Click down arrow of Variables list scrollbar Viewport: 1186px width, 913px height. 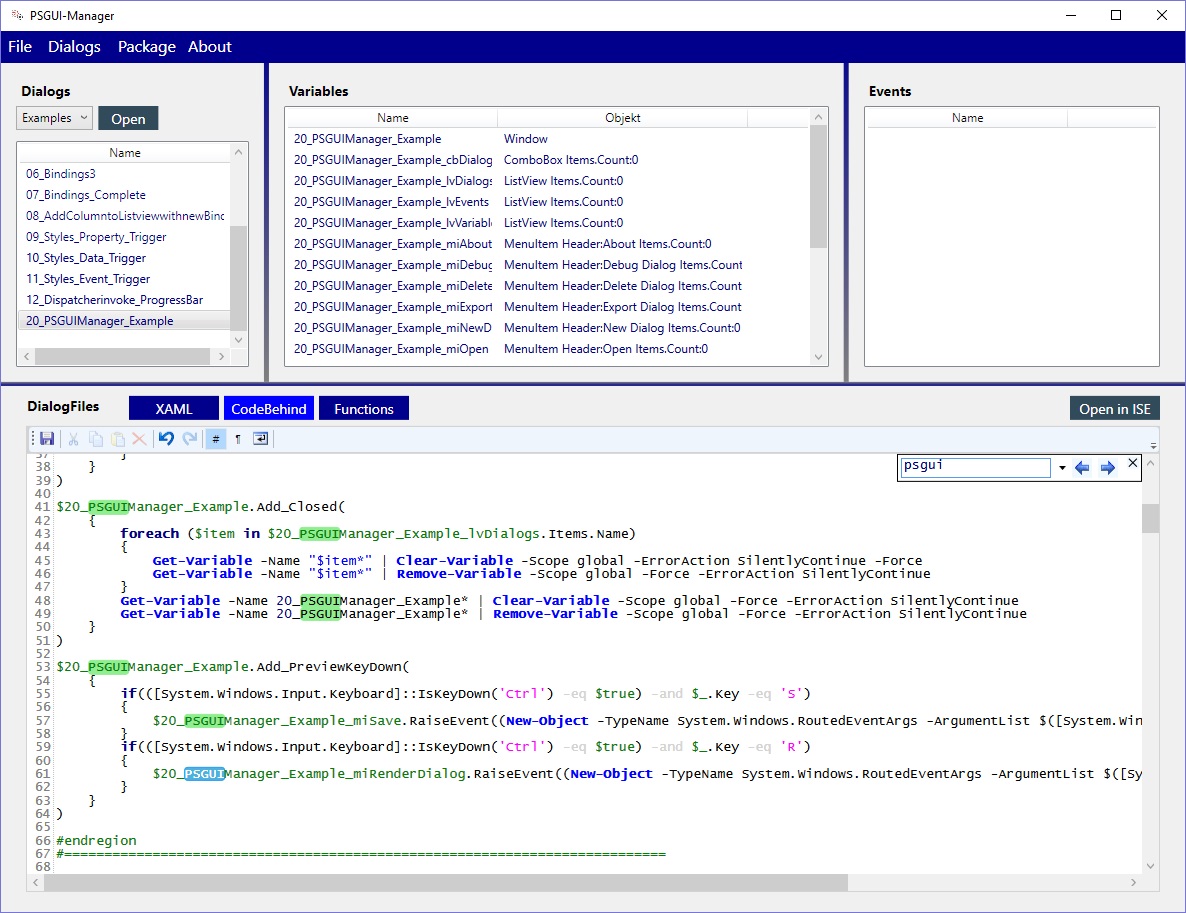[818, 357]
